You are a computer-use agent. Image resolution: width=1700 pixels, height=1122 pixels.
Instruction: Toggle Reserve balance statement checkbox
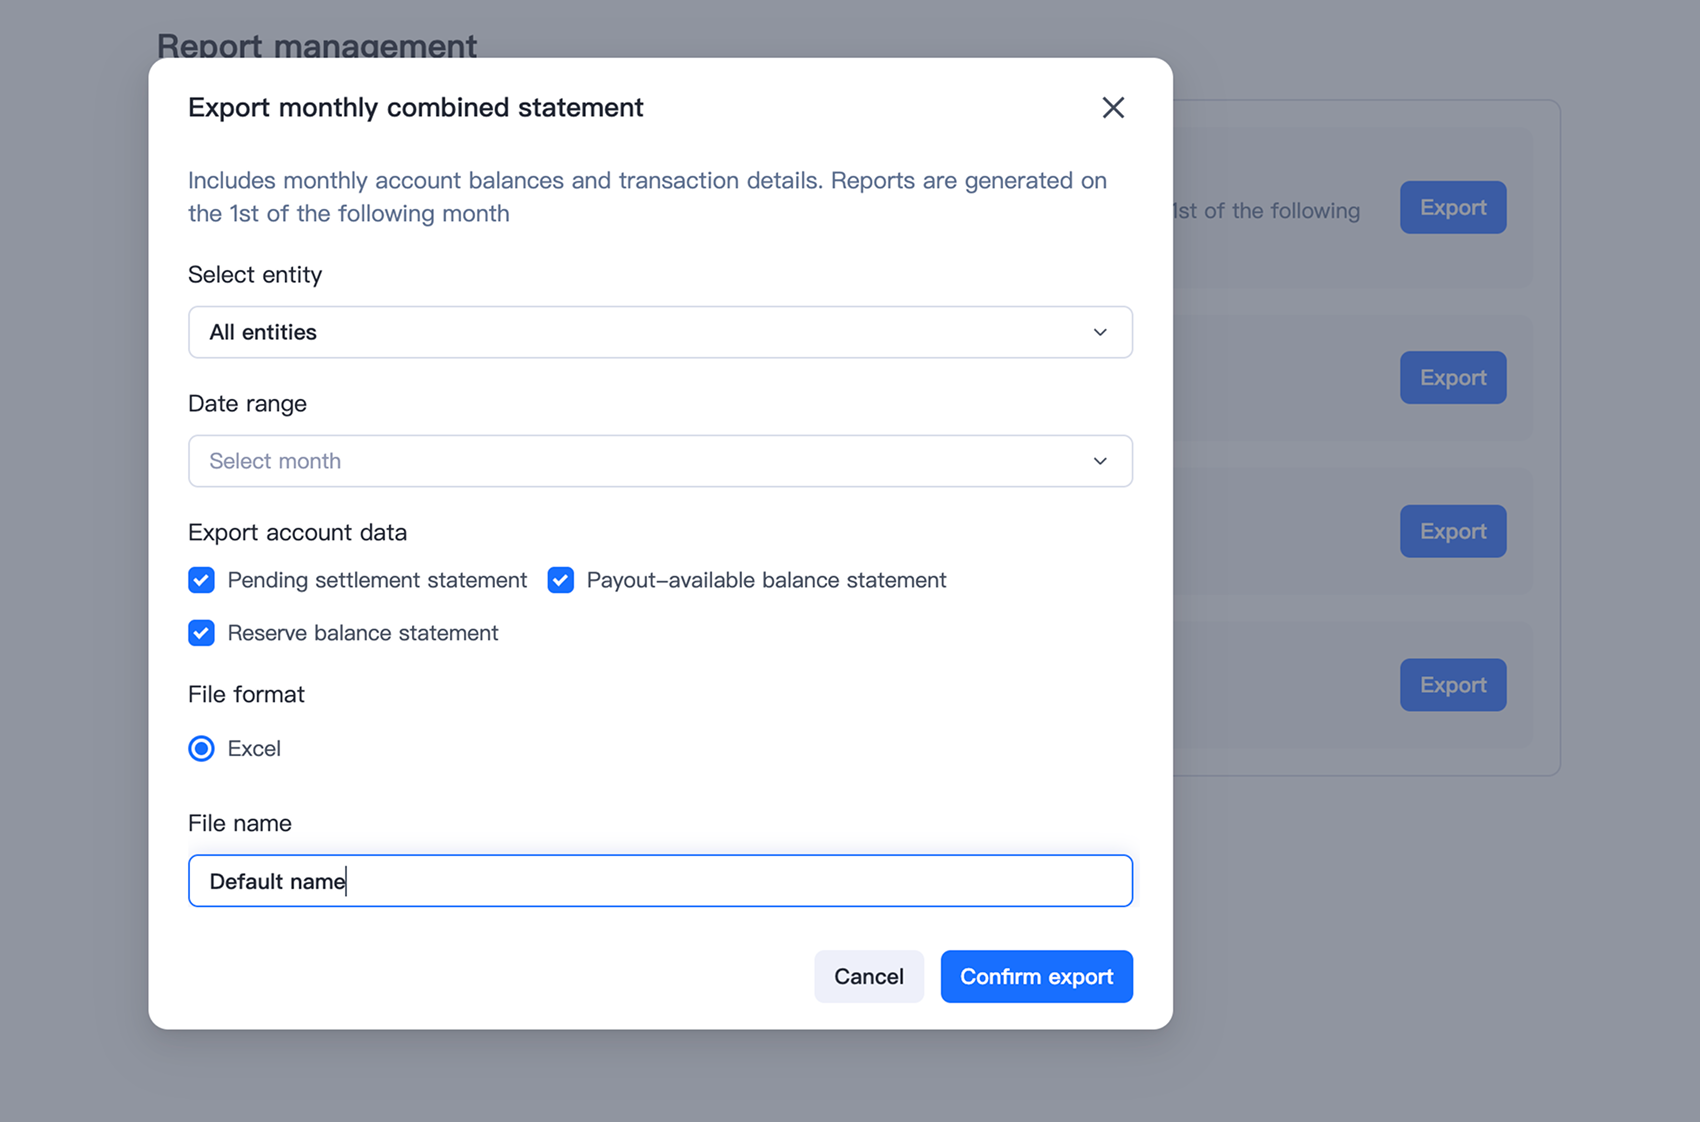tap(201, 633)
